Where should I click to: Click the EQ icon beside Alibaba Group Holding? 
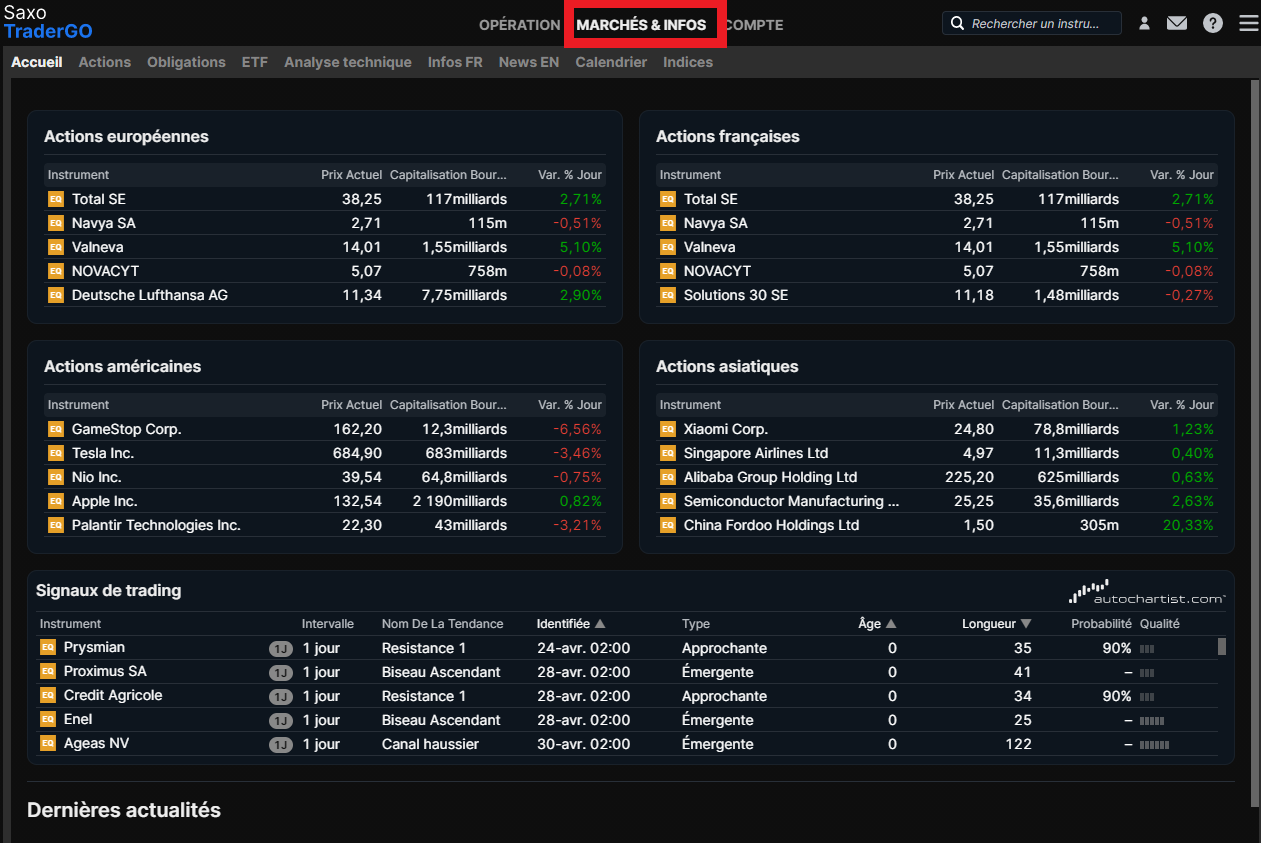pyautogui.click(x=667, y=477)
